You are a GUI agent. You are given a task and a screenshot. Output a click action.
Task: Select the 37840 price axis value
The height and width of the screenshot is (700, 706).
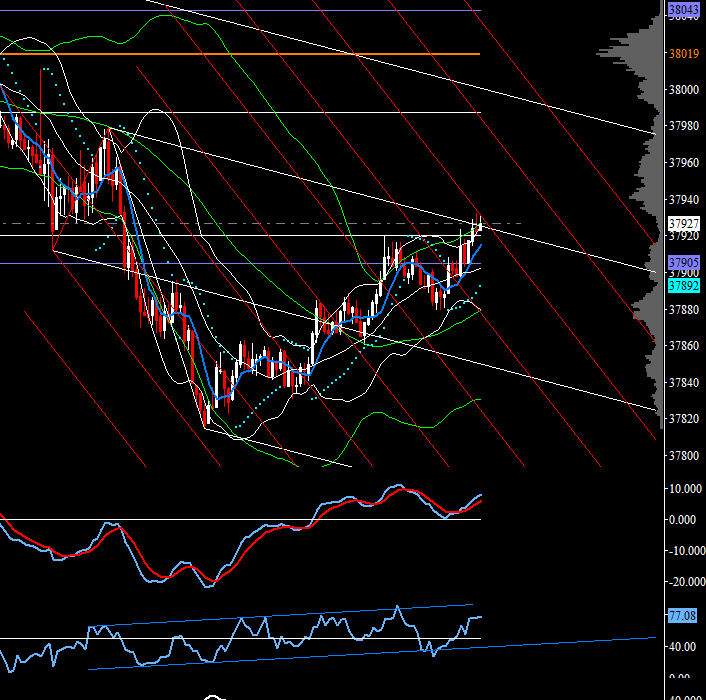tap(684, 383)
